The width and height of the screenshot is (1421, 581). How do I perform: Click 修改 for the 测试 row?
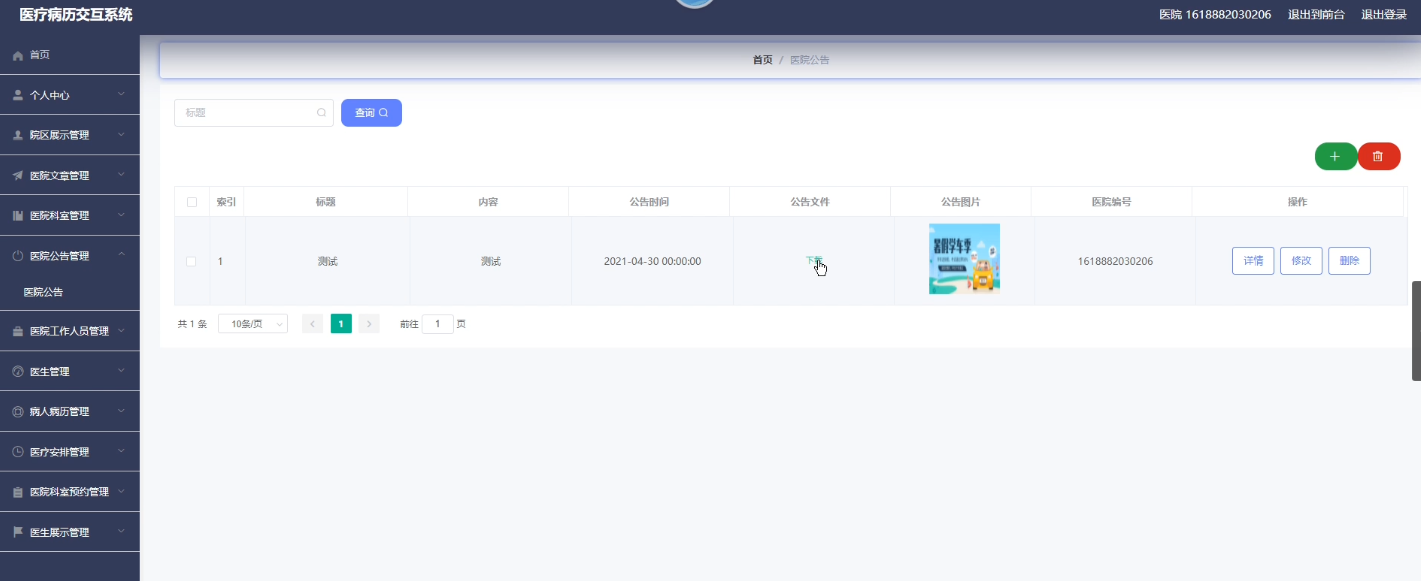(1301, 261)
